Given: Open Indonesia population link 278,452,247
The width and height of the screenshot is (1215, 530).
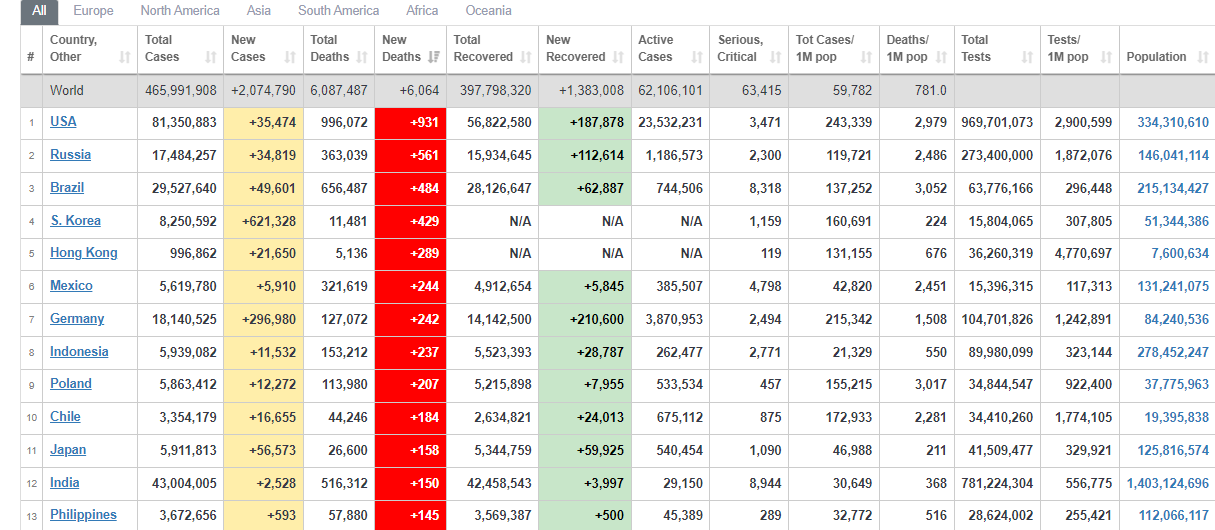Looking at the screenshot, I should click(x=1173, y=352).
